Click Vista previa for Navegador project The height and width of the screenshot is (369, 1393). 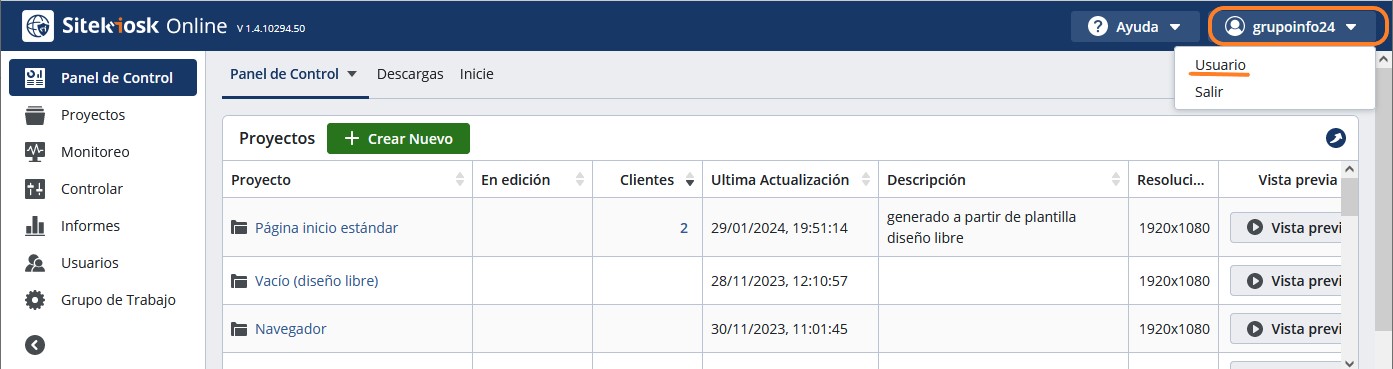click(x=1285, y=329)
